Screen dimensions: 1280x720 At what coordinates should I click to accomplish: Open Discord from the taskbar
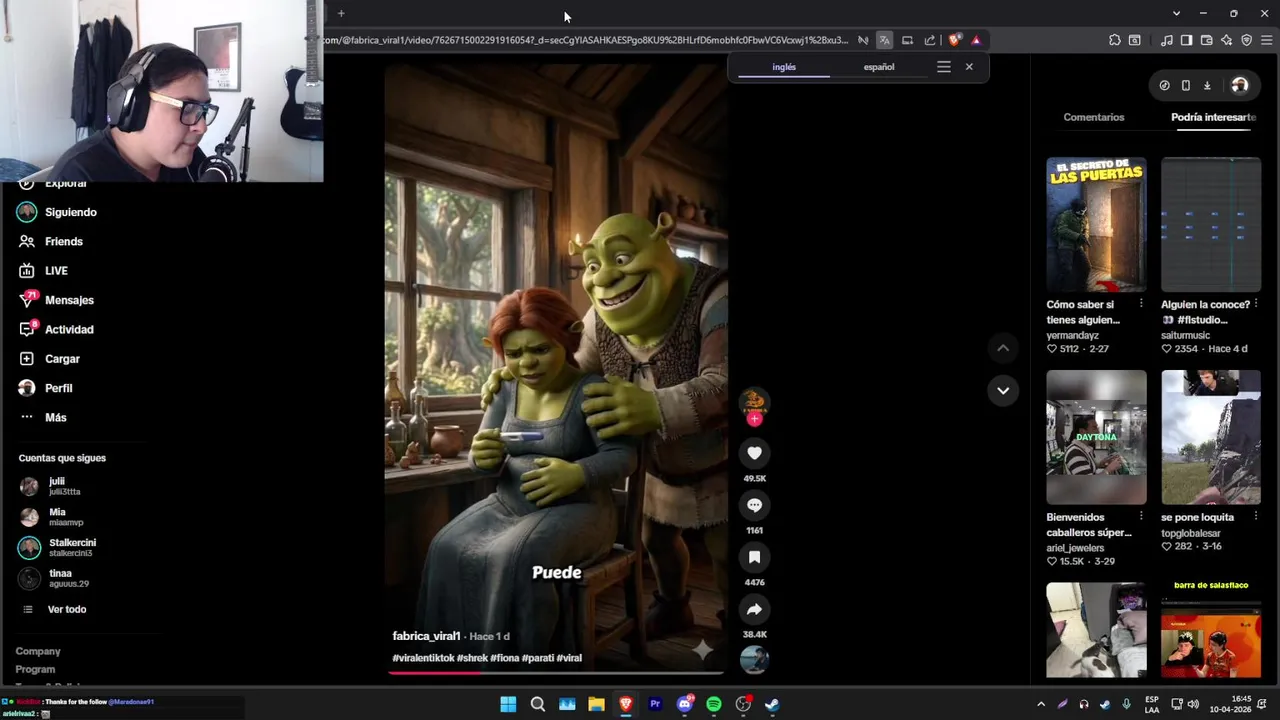(685, 704)
